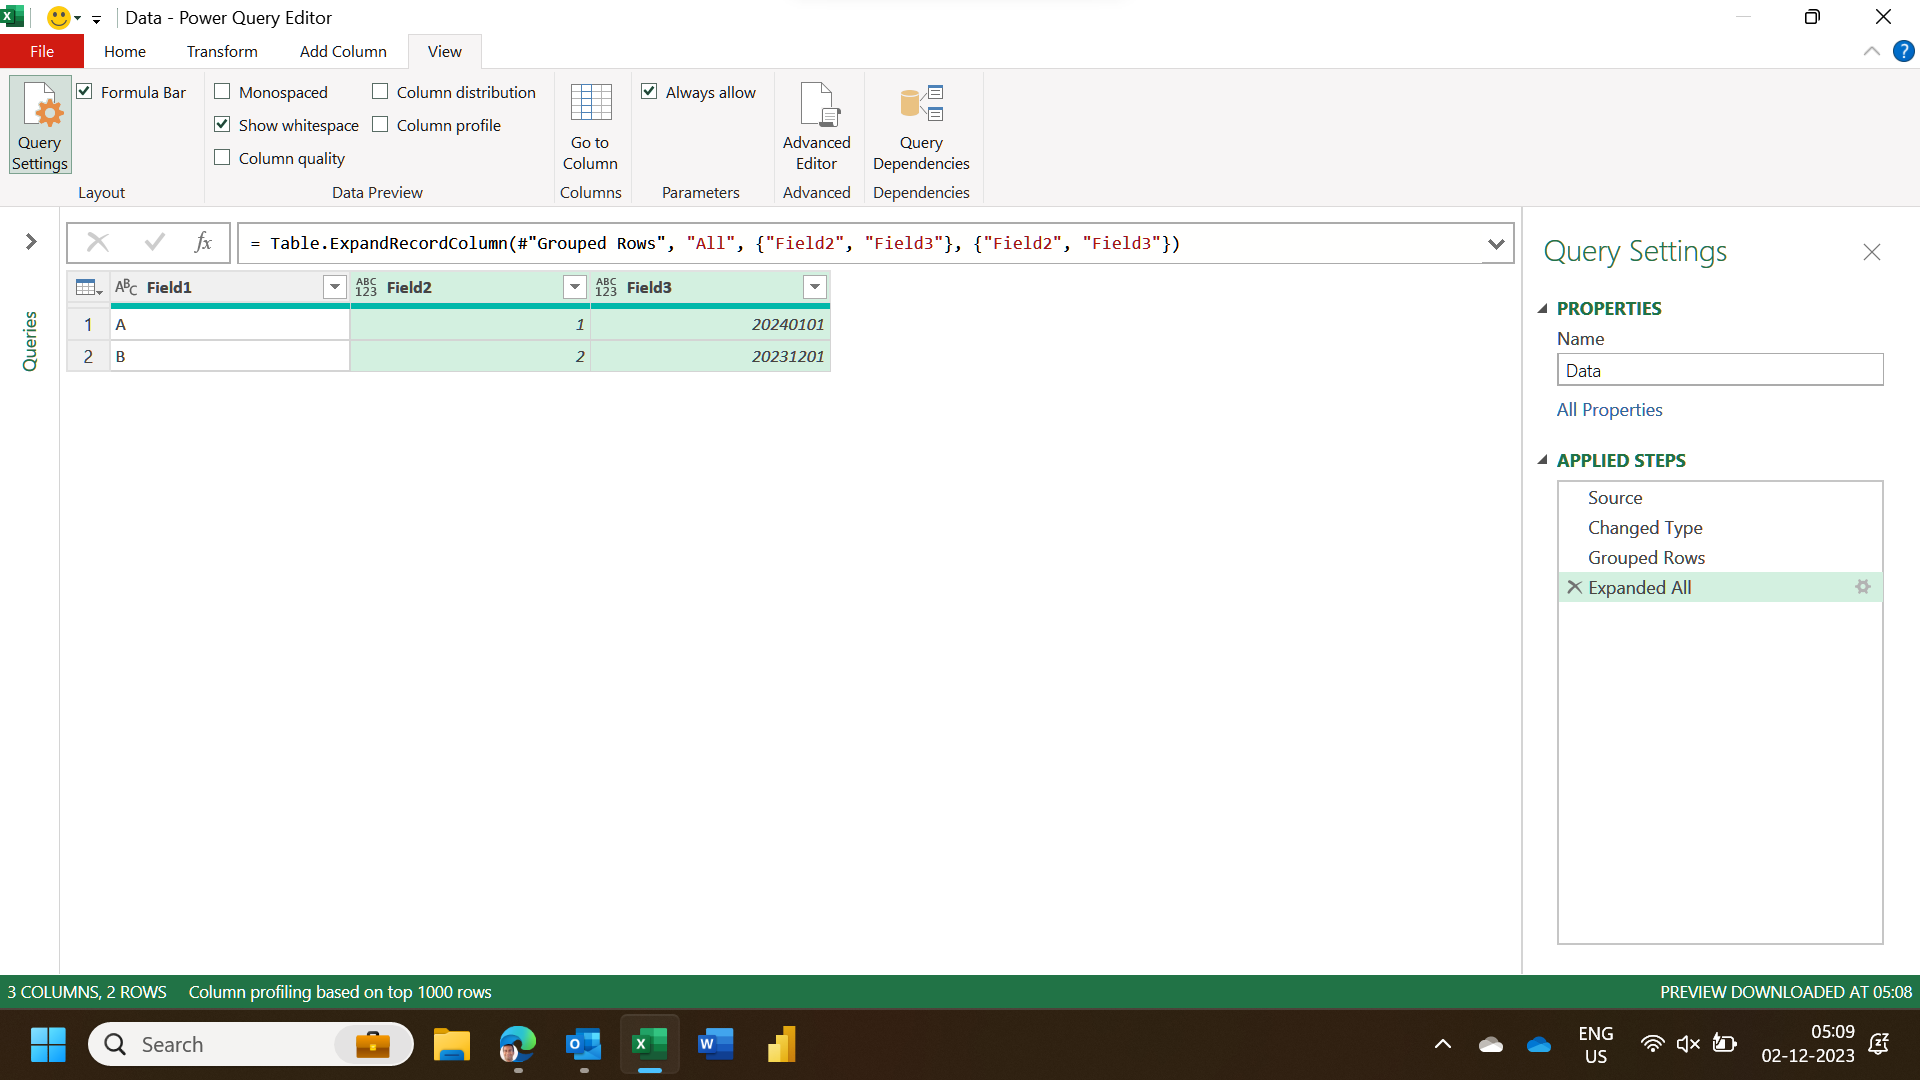1920x1080 pixels.
Task: Open the gear icon on the Expanded All step
Action: [1862, 587]
